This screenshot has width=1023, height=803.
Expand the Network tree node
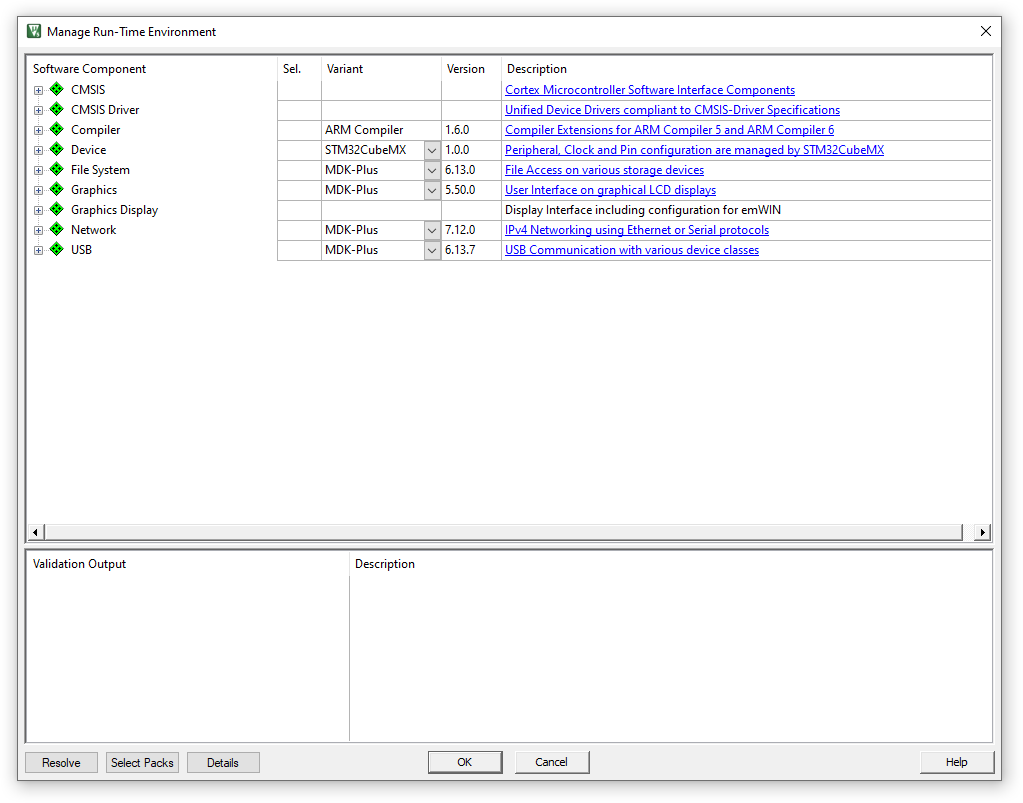[38, 230]
